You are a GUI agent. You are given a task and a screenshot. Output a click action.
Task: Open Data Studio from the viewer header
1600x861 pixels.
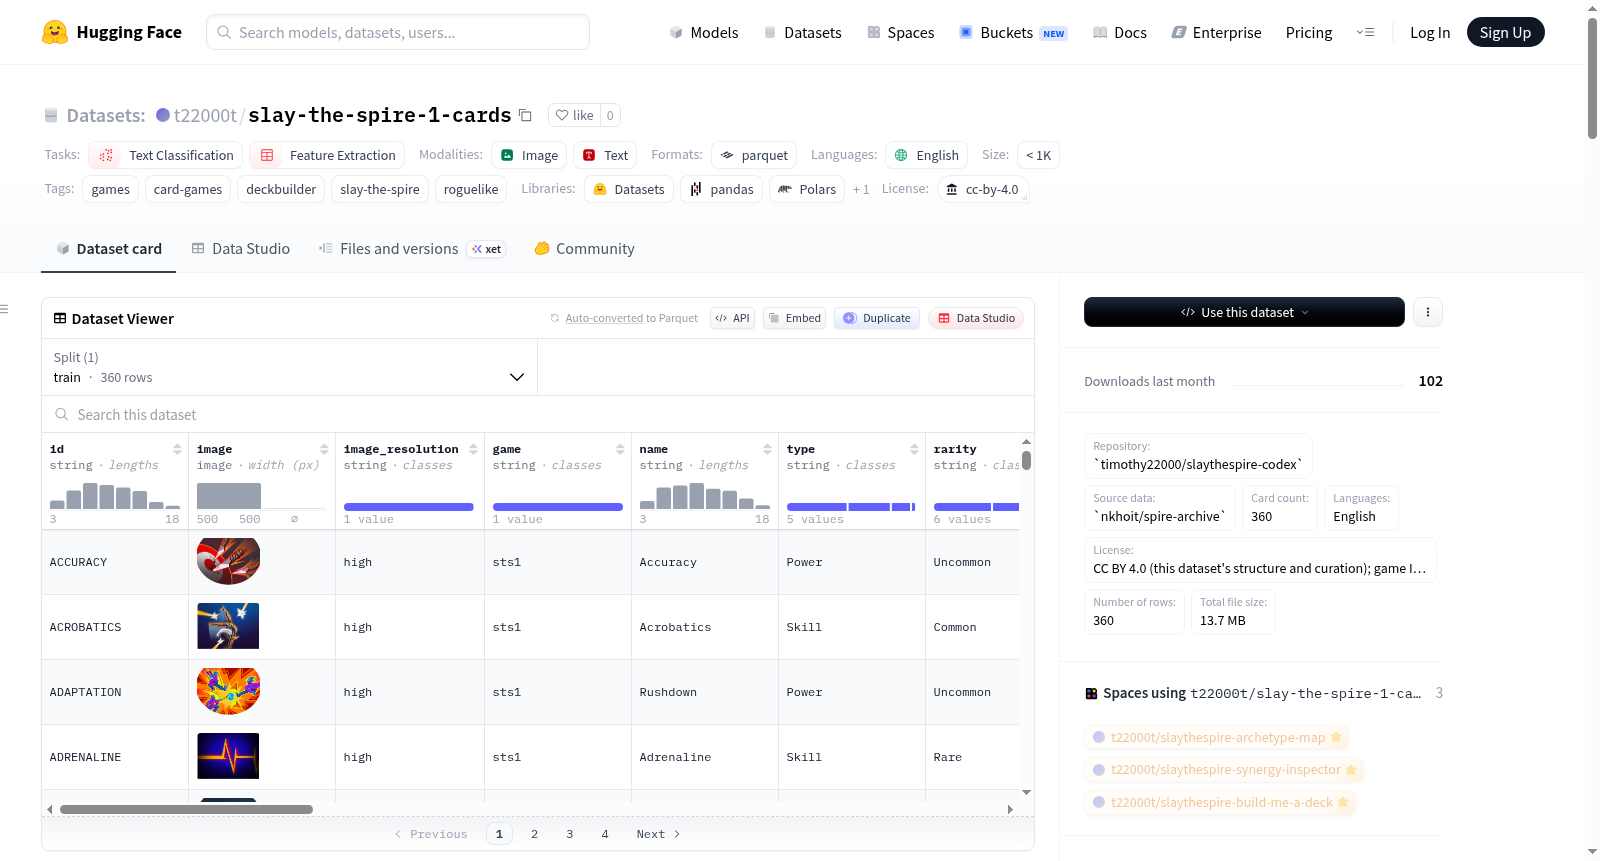(976, 318)
